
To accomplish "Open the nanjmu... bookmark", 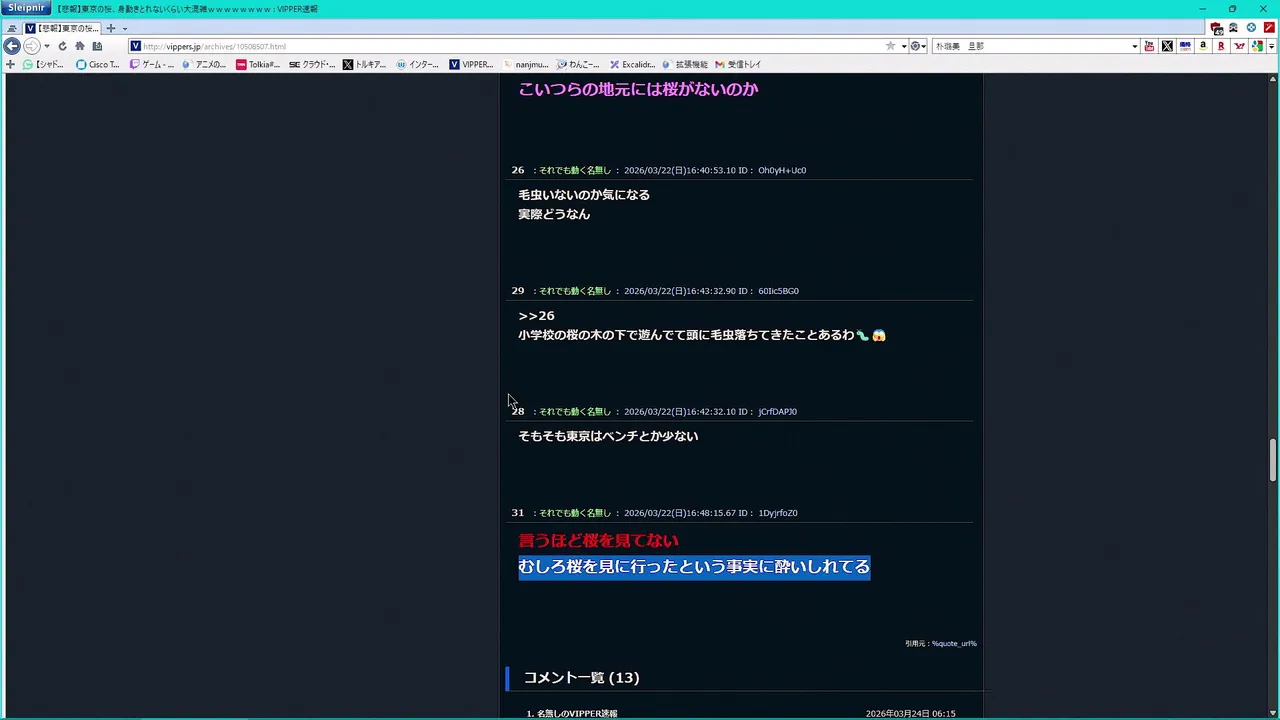I will [x=525, y=64].
